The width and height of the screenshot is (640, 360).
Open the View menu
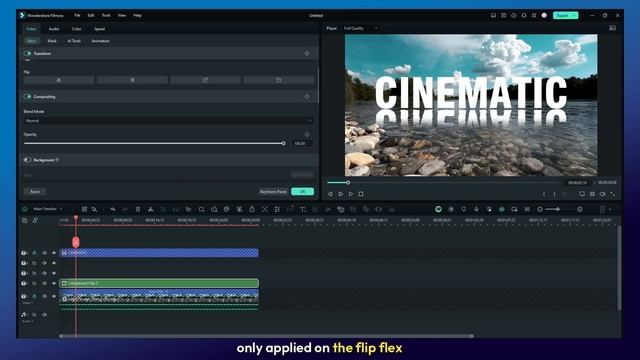122,16
